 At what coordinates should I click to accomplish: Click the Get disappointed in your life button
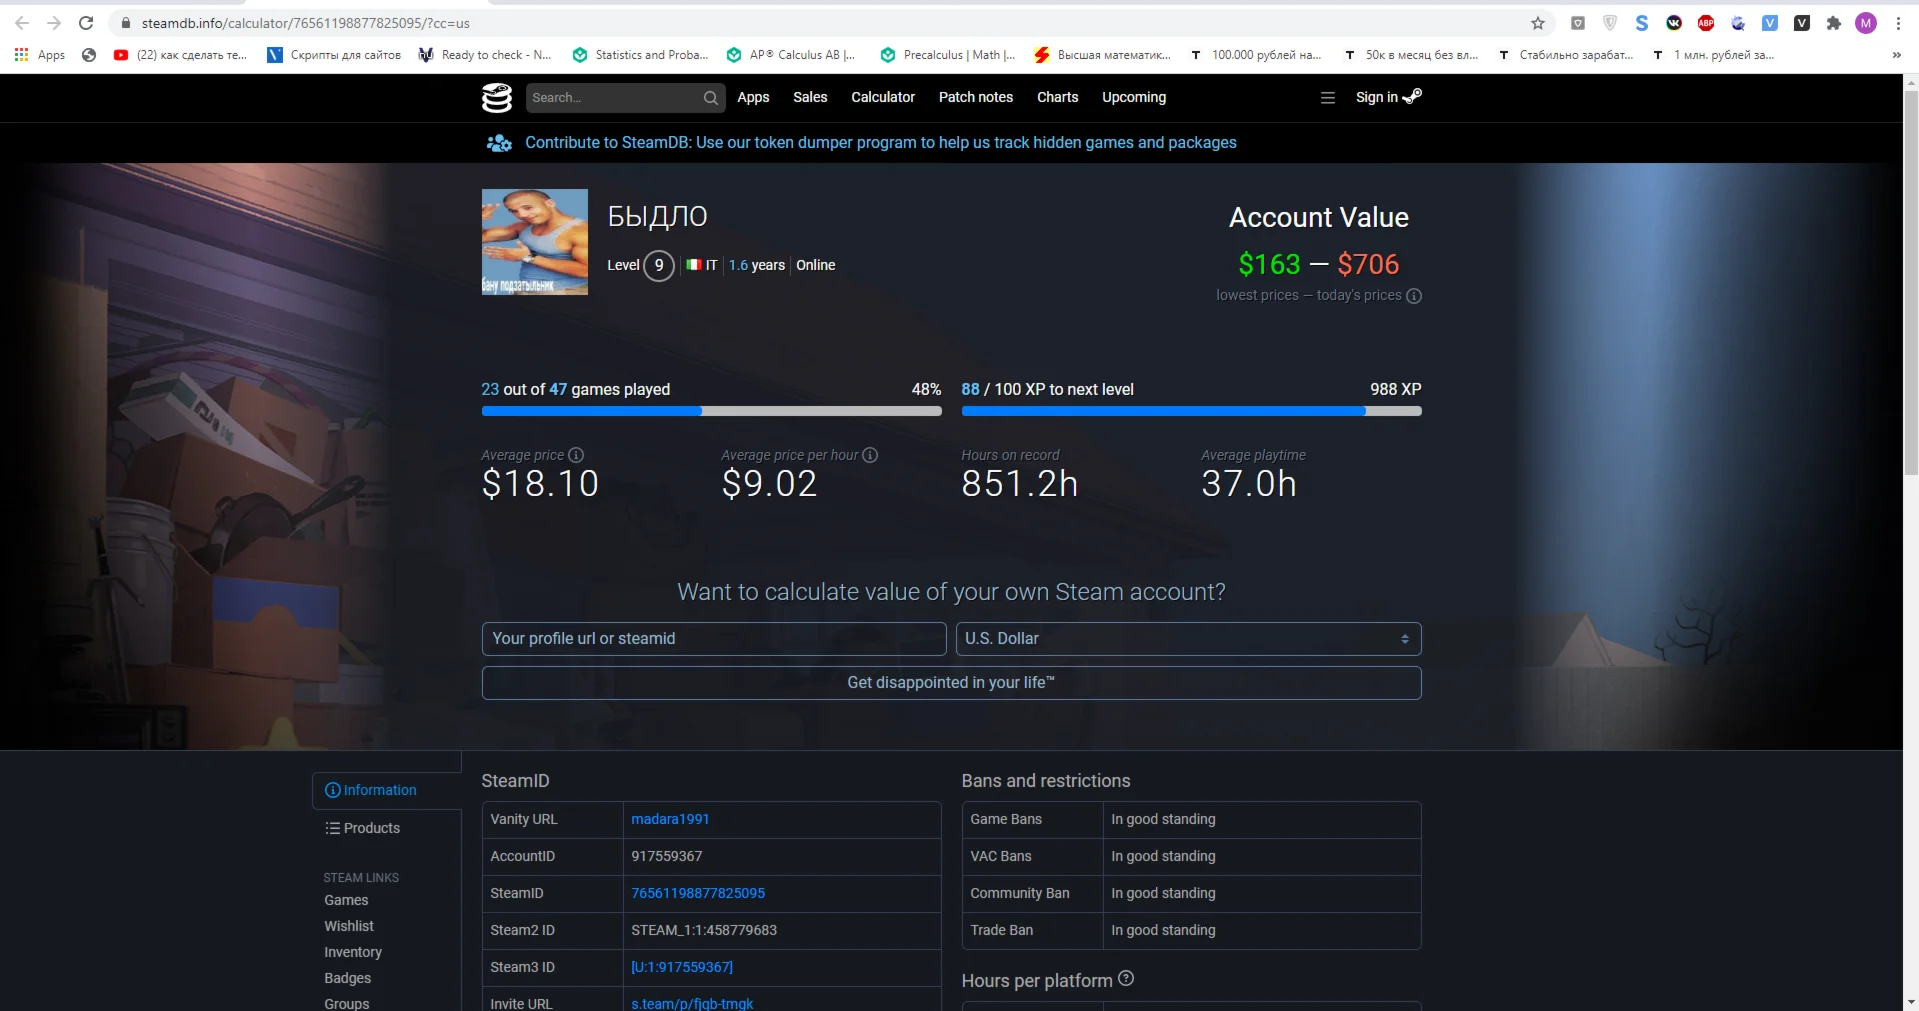(x=950, y=682)
